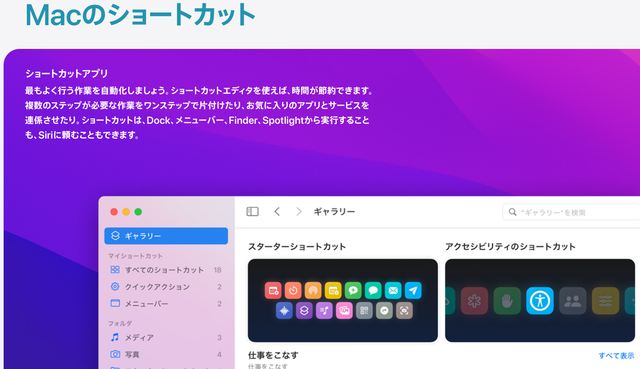Click the music note icon beside メディア

115,337
